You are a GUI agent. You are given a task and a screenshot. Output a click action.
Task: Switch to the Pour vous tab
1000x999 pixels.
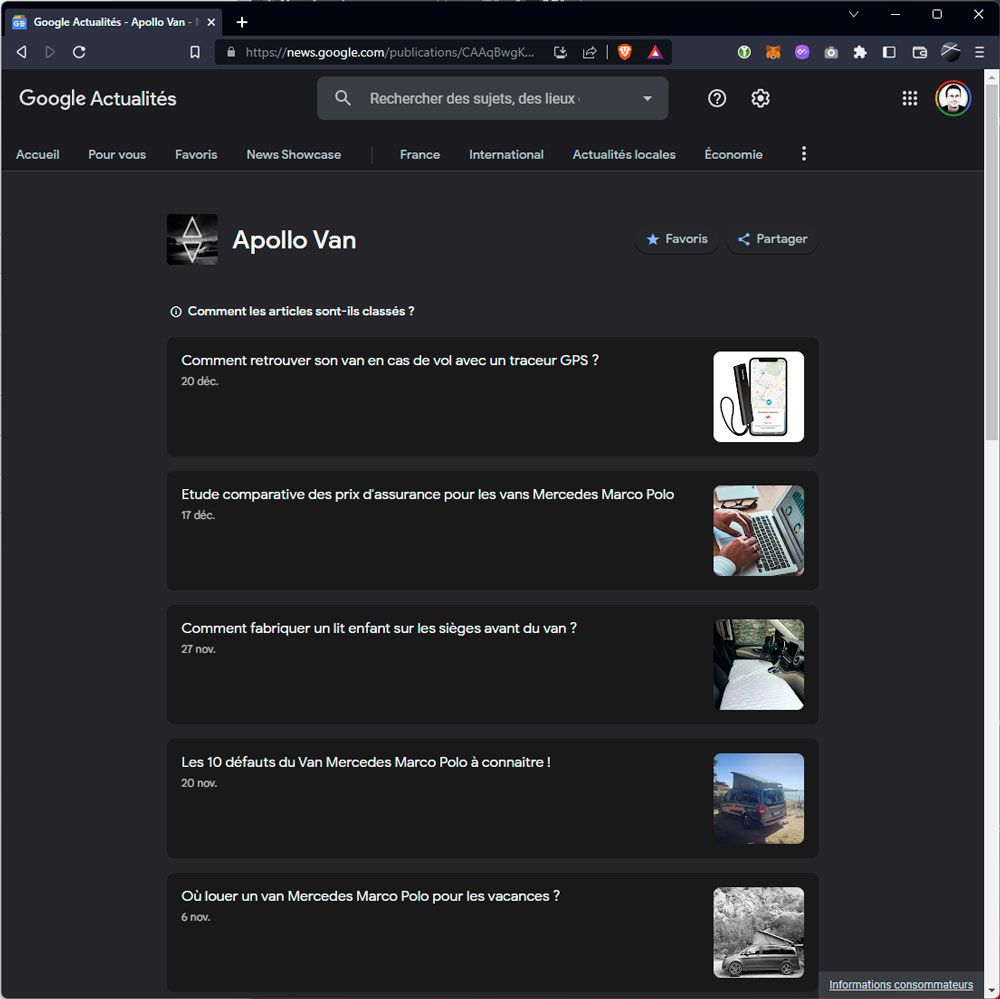tap(117, 154)
